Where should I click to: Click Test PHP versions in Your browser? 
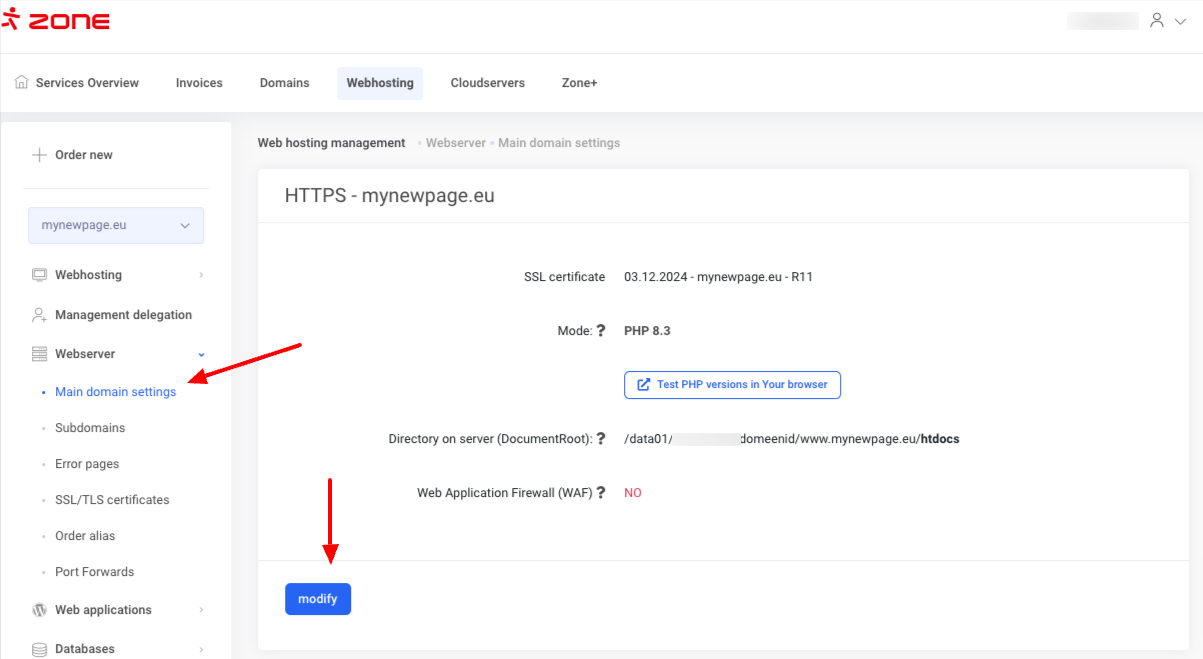click(732, 385)
